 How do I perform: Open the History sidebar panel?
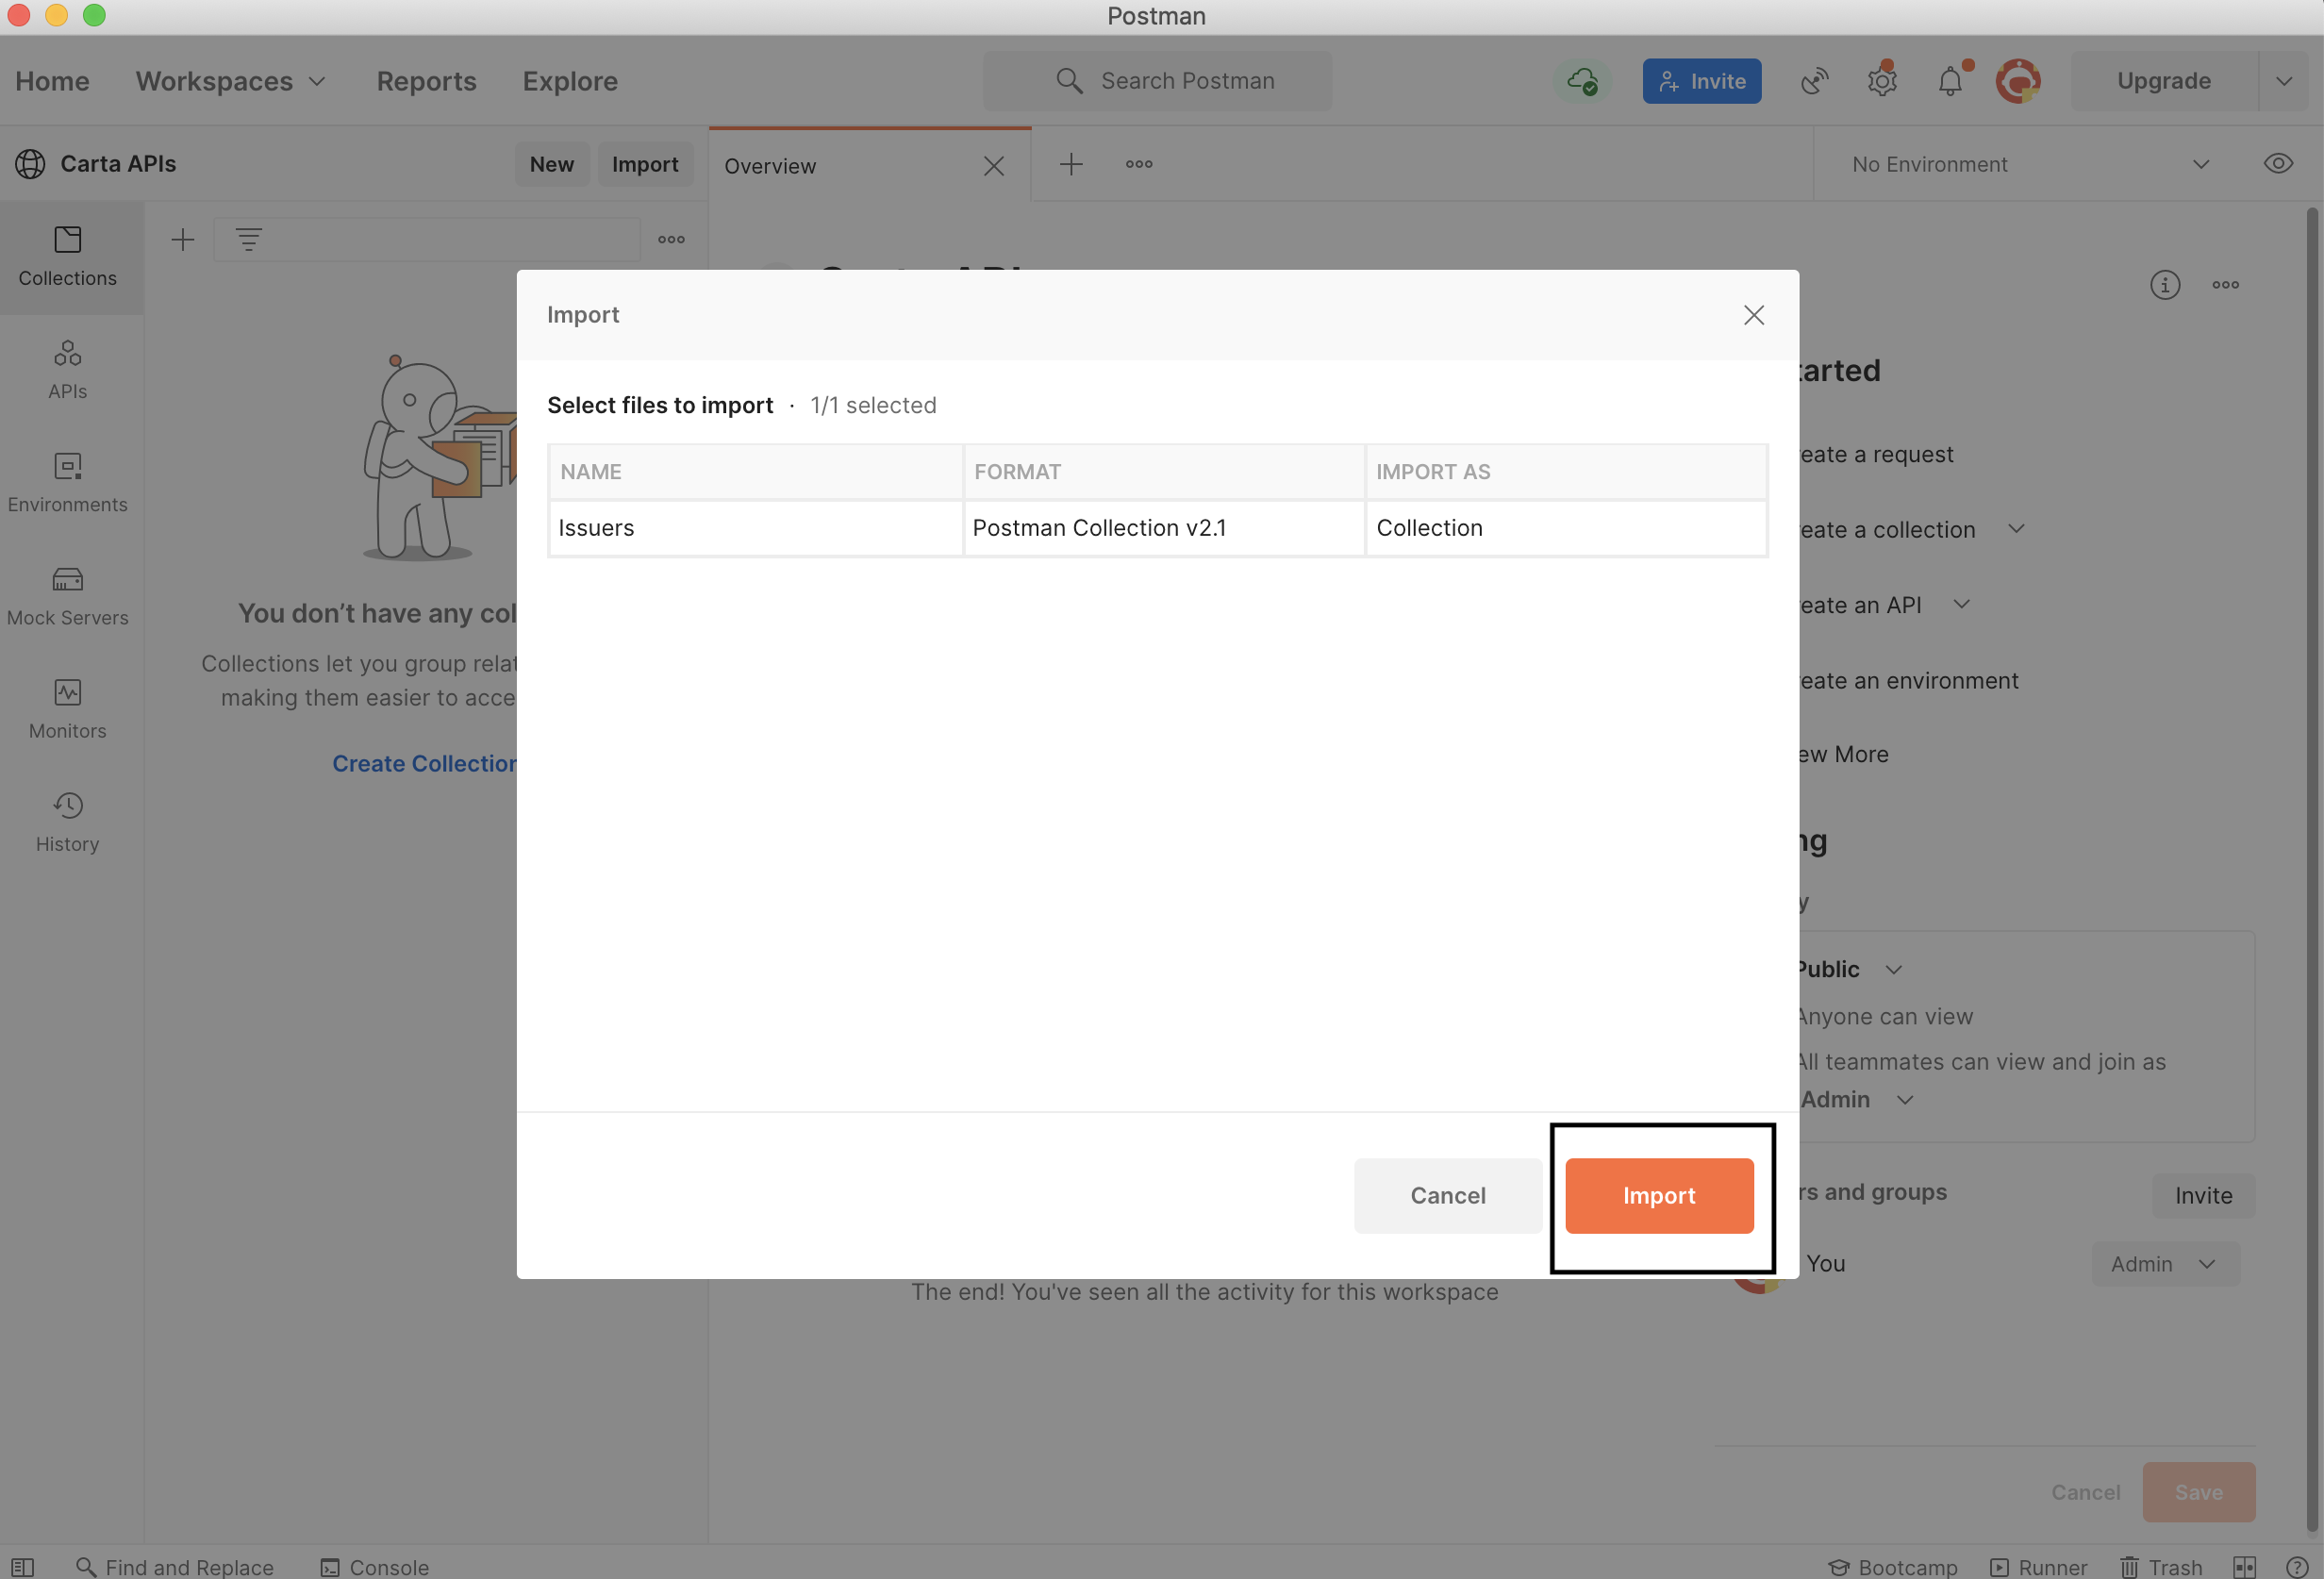[68, 822]
